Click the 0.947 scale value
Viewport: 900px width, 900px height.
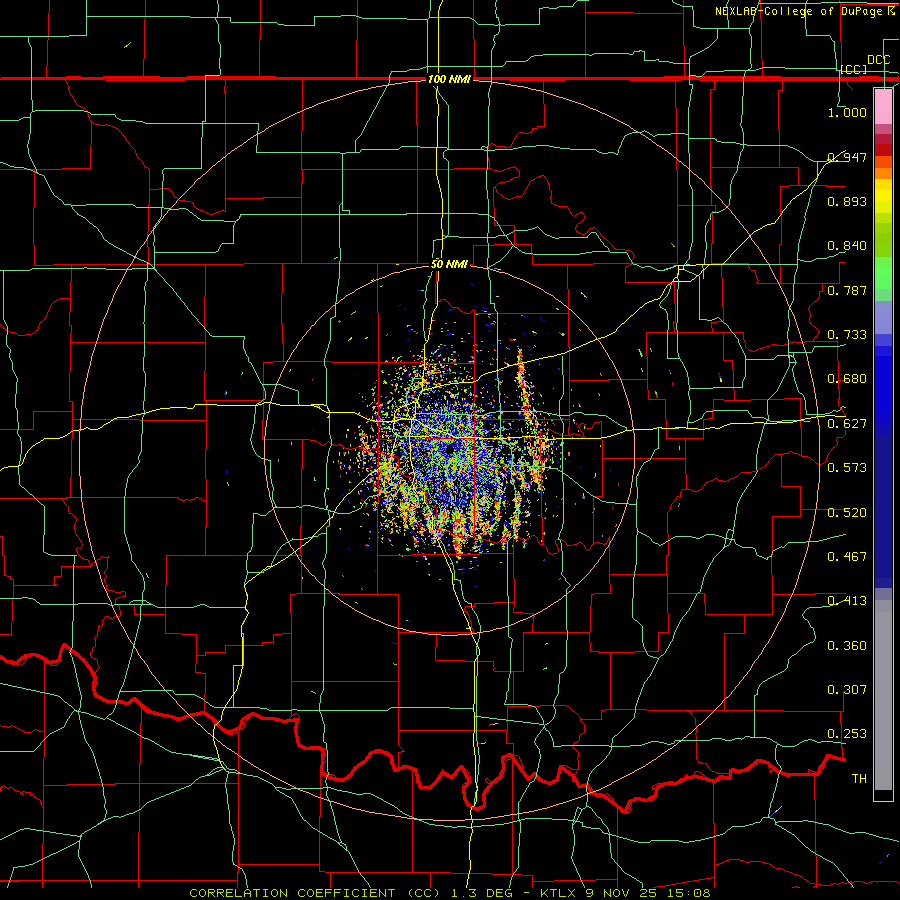click(847, 157)
